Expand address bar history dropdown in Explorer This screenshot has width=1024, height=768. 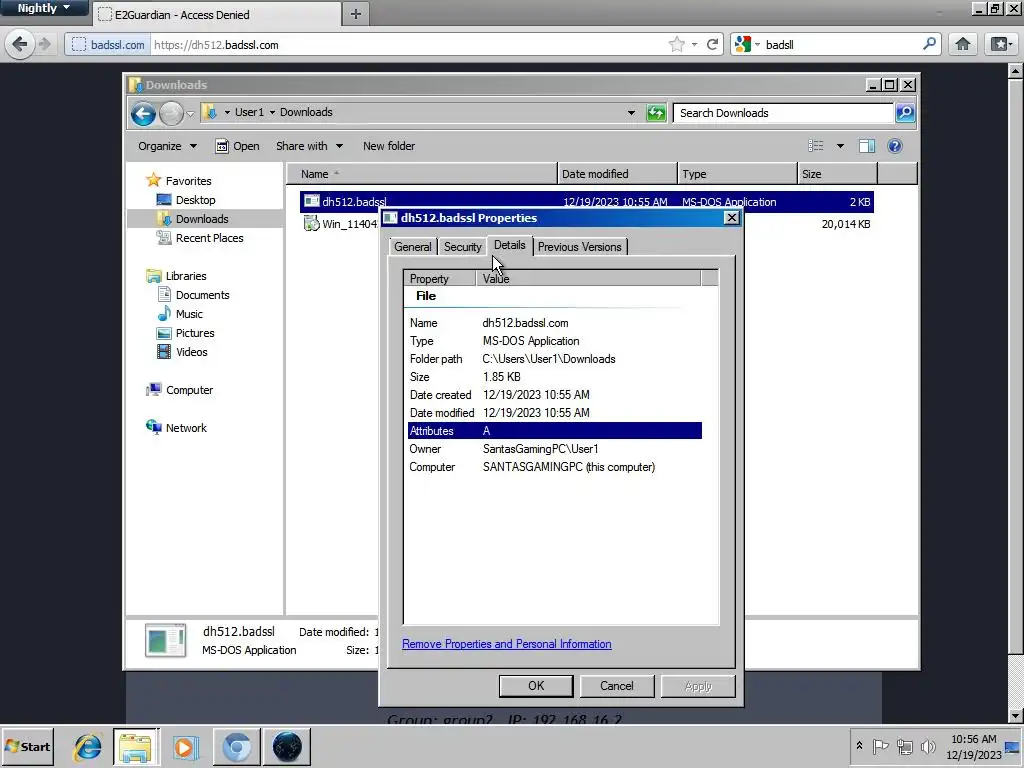pos(631,113)
